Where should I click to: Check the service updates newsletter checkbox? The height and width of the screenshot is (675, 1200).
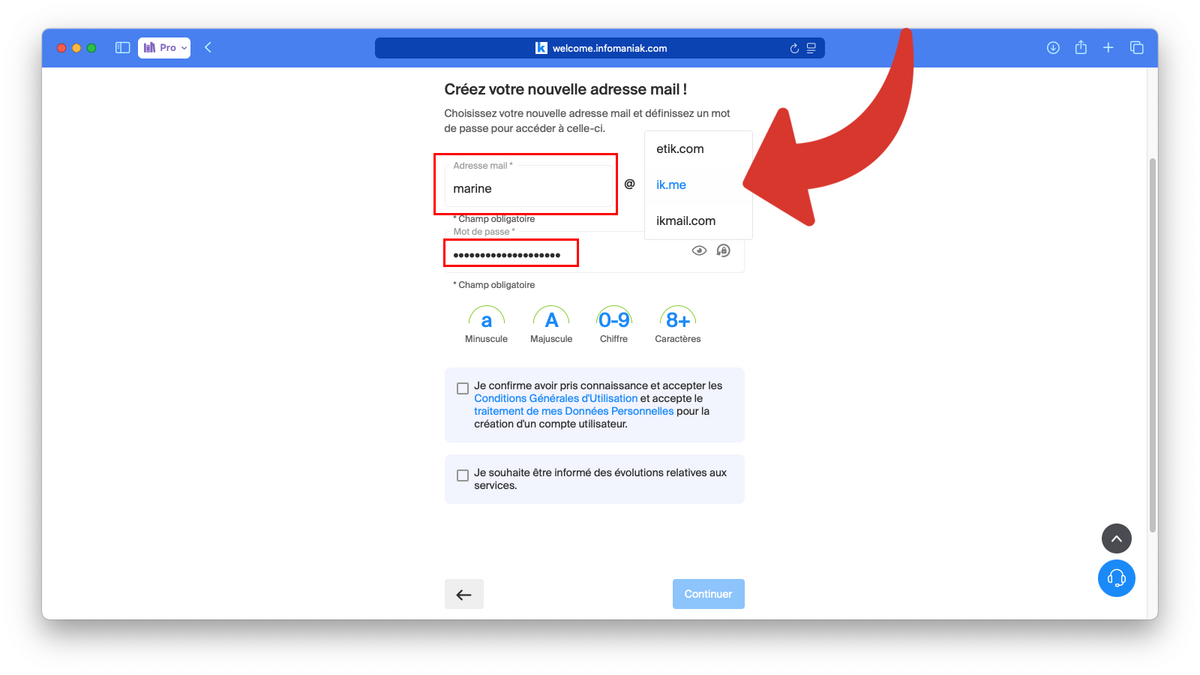[462, 476]
